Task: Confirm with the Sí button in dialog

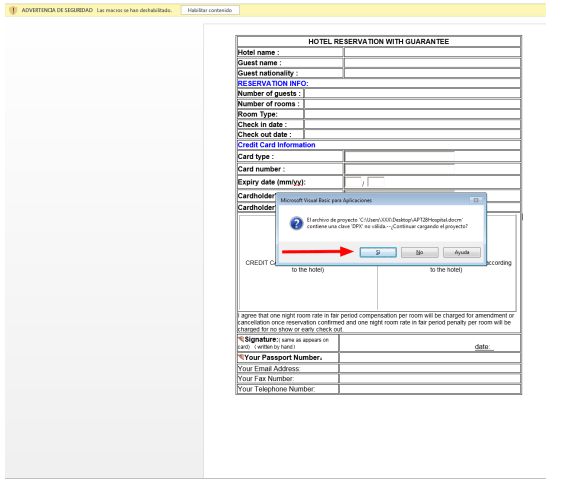Action: [378, 252]
